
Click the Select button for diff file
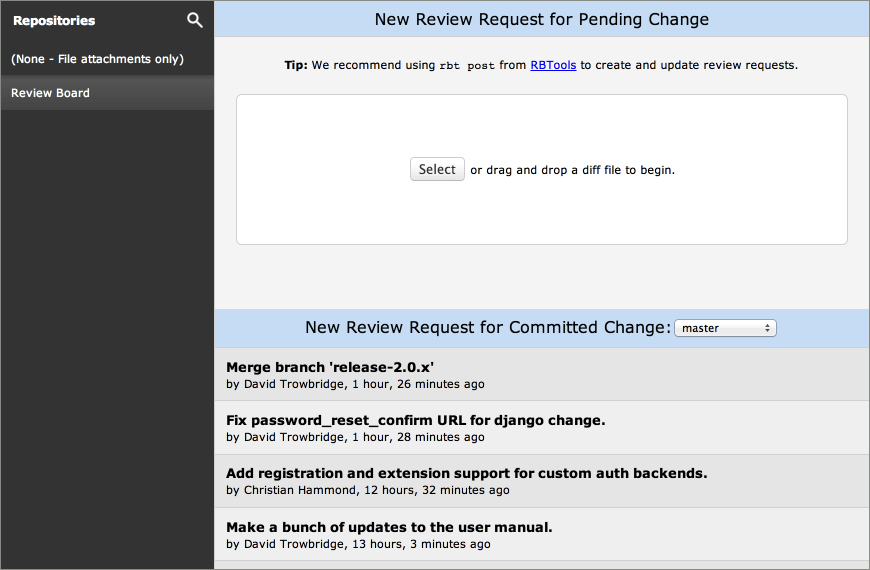click(x=437, y=169)
